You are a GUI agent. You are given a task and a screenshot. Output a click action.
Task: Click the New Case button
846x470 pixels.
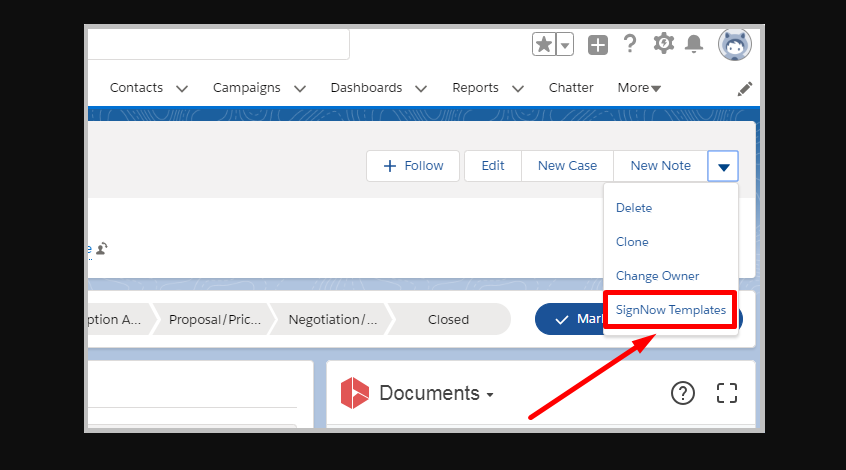pyautogui.click(x=567, y=166)
